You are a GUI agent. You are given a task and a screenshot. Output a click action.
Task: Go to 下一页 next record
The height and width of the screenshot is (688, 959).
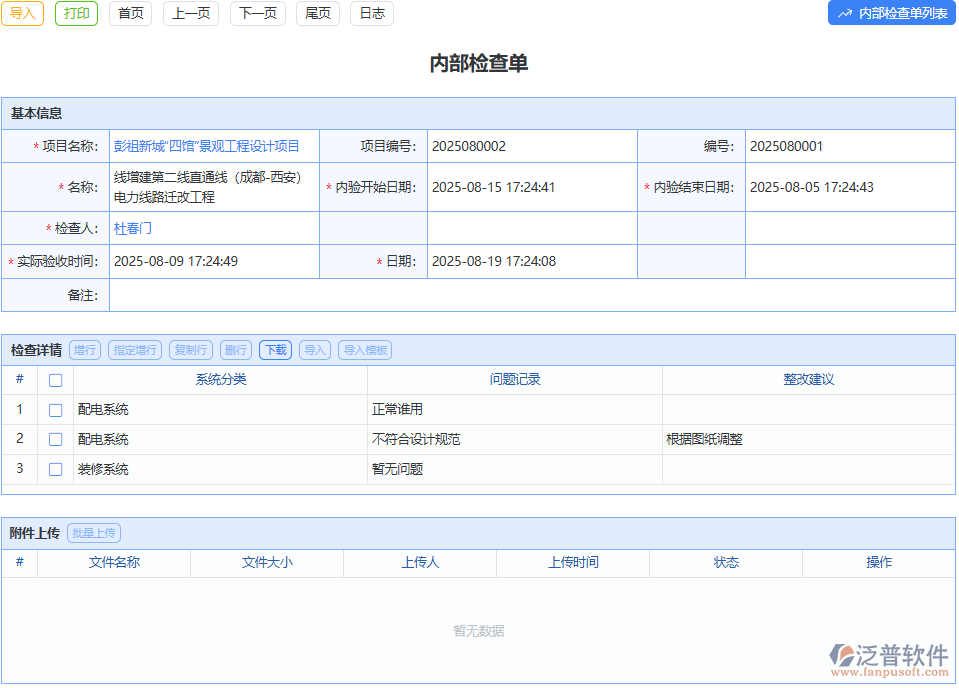[x=257, y=14]
